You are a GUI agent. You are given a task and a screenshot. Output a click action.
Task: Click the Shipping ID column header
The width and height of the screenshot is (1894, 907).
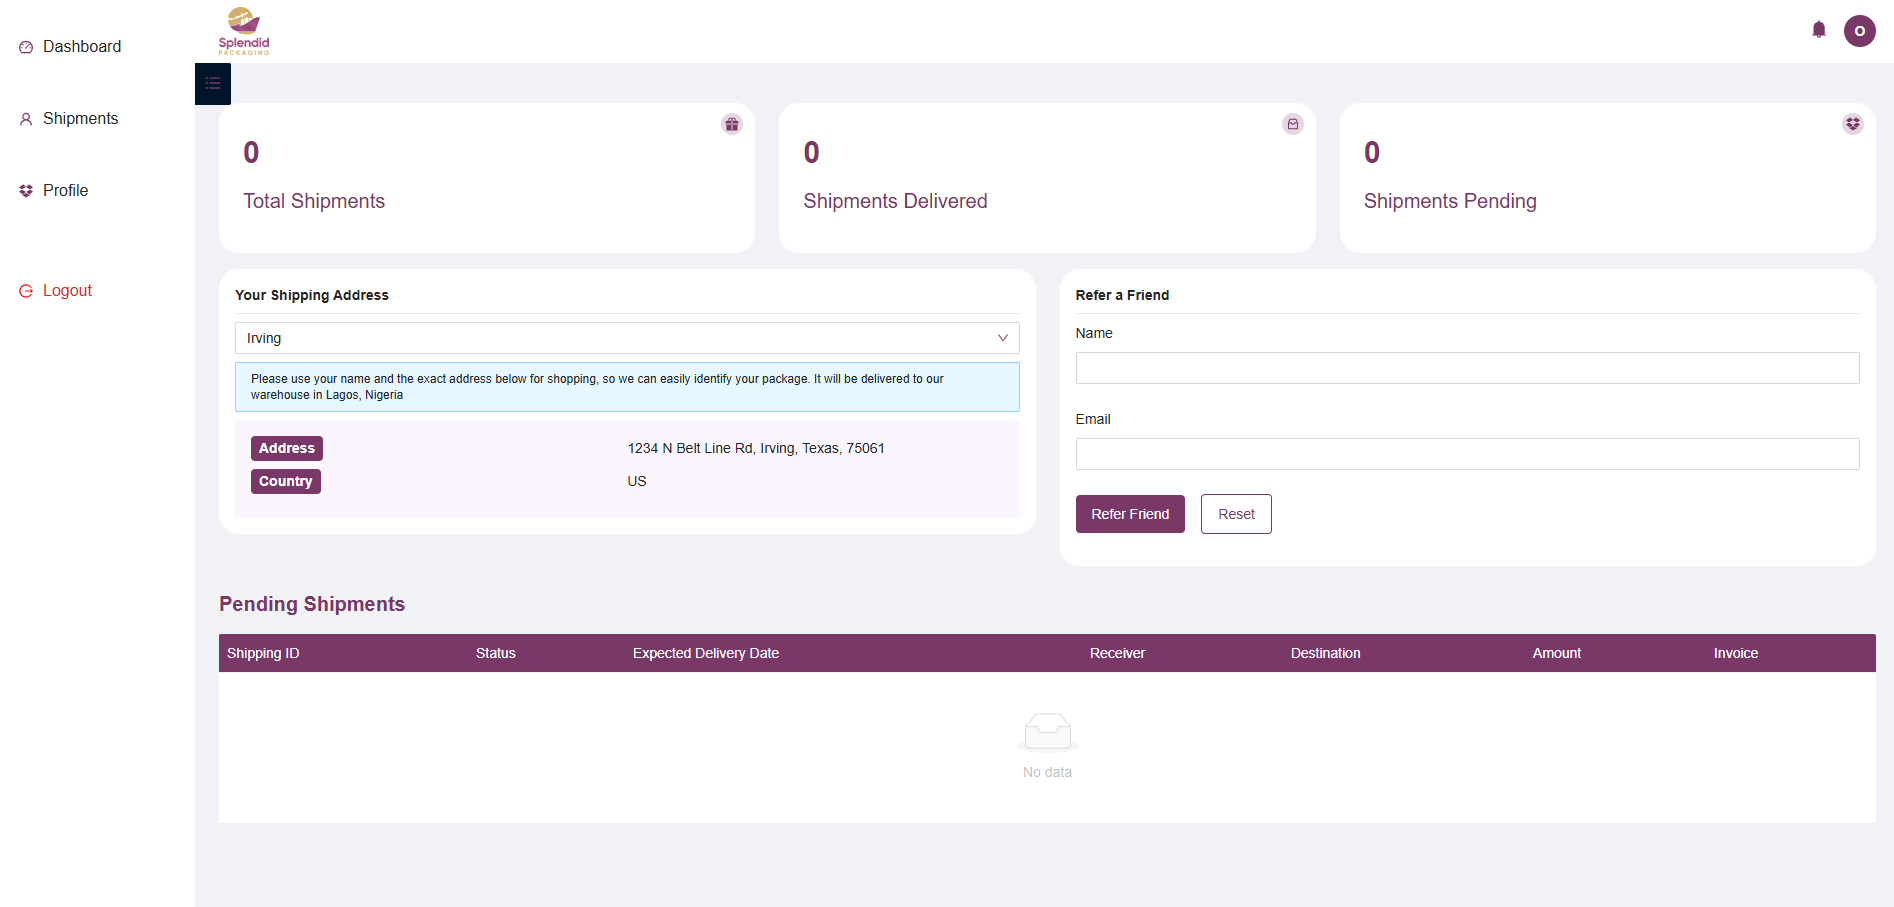(x=263, y=653)
